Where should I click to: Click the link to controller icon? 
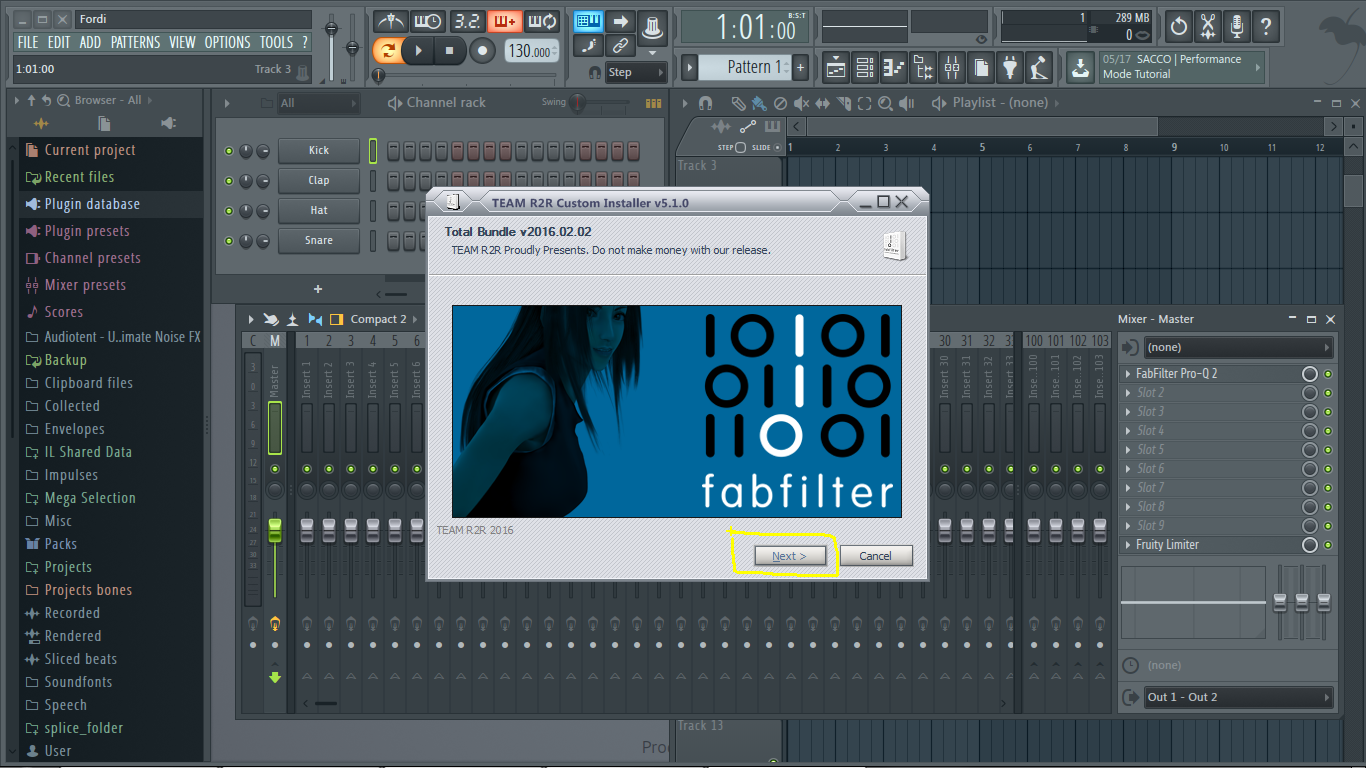tap(620, 45)
